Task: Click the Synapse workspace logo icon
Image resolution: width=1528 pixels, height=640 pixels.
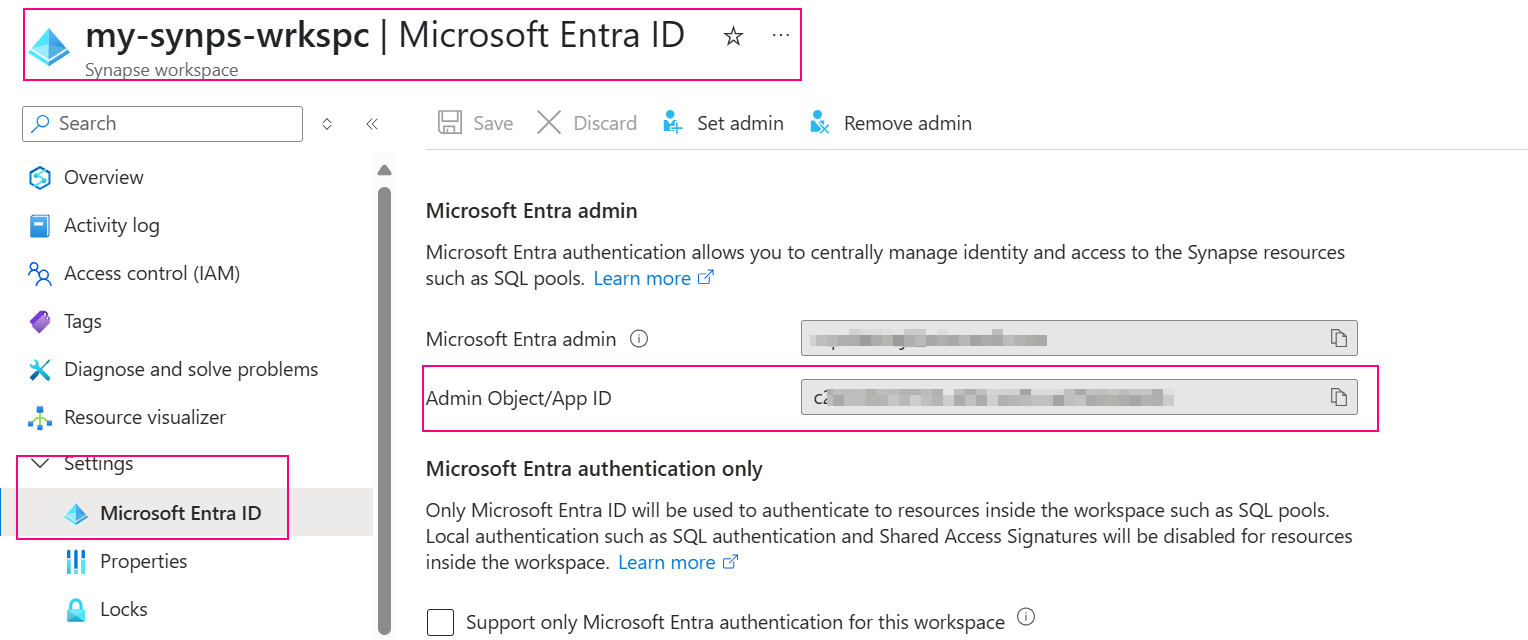Action: coord(49,46)
